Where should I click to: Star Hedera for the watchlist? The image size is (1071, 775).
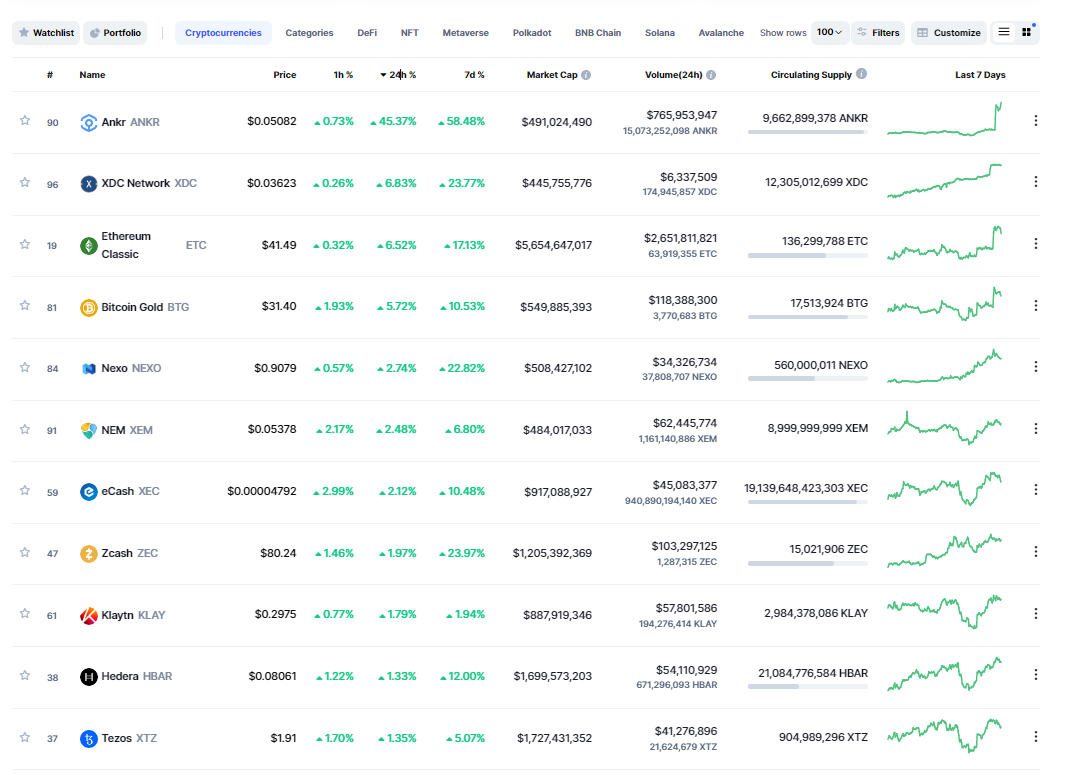coord(25,675)
